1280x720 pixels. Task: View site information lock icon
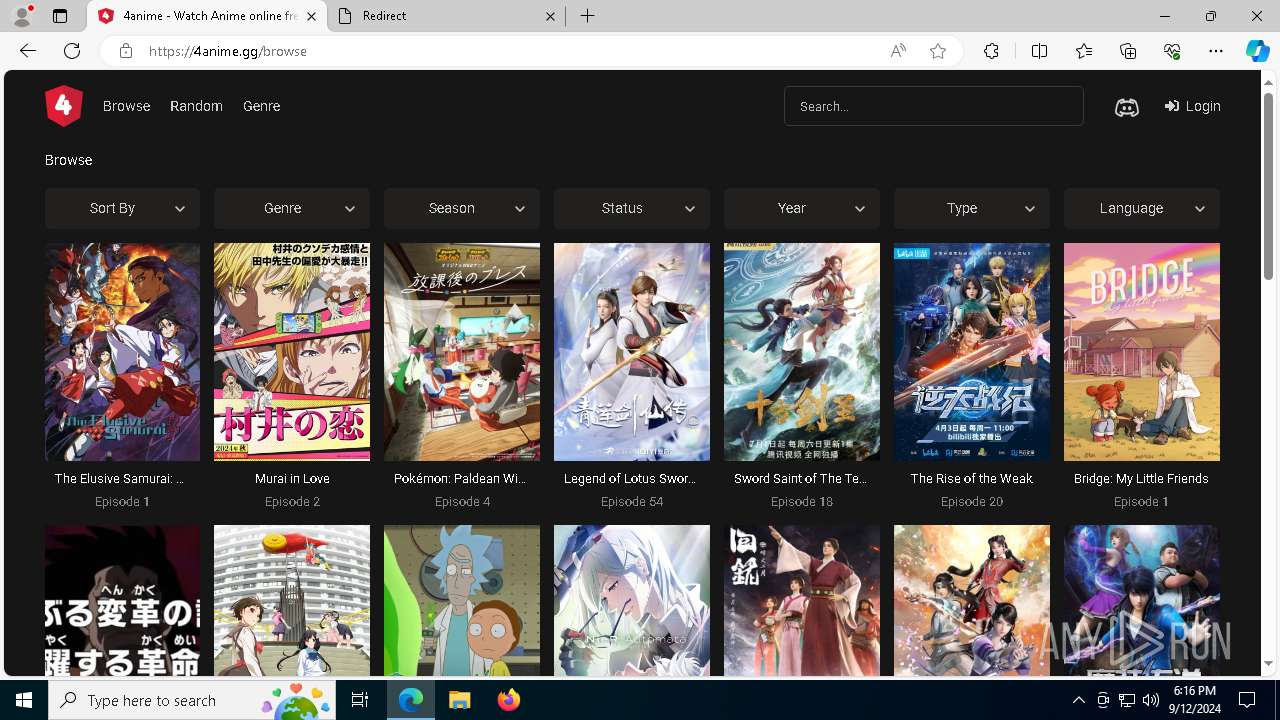pyautogui.click(x=126, y=51)
